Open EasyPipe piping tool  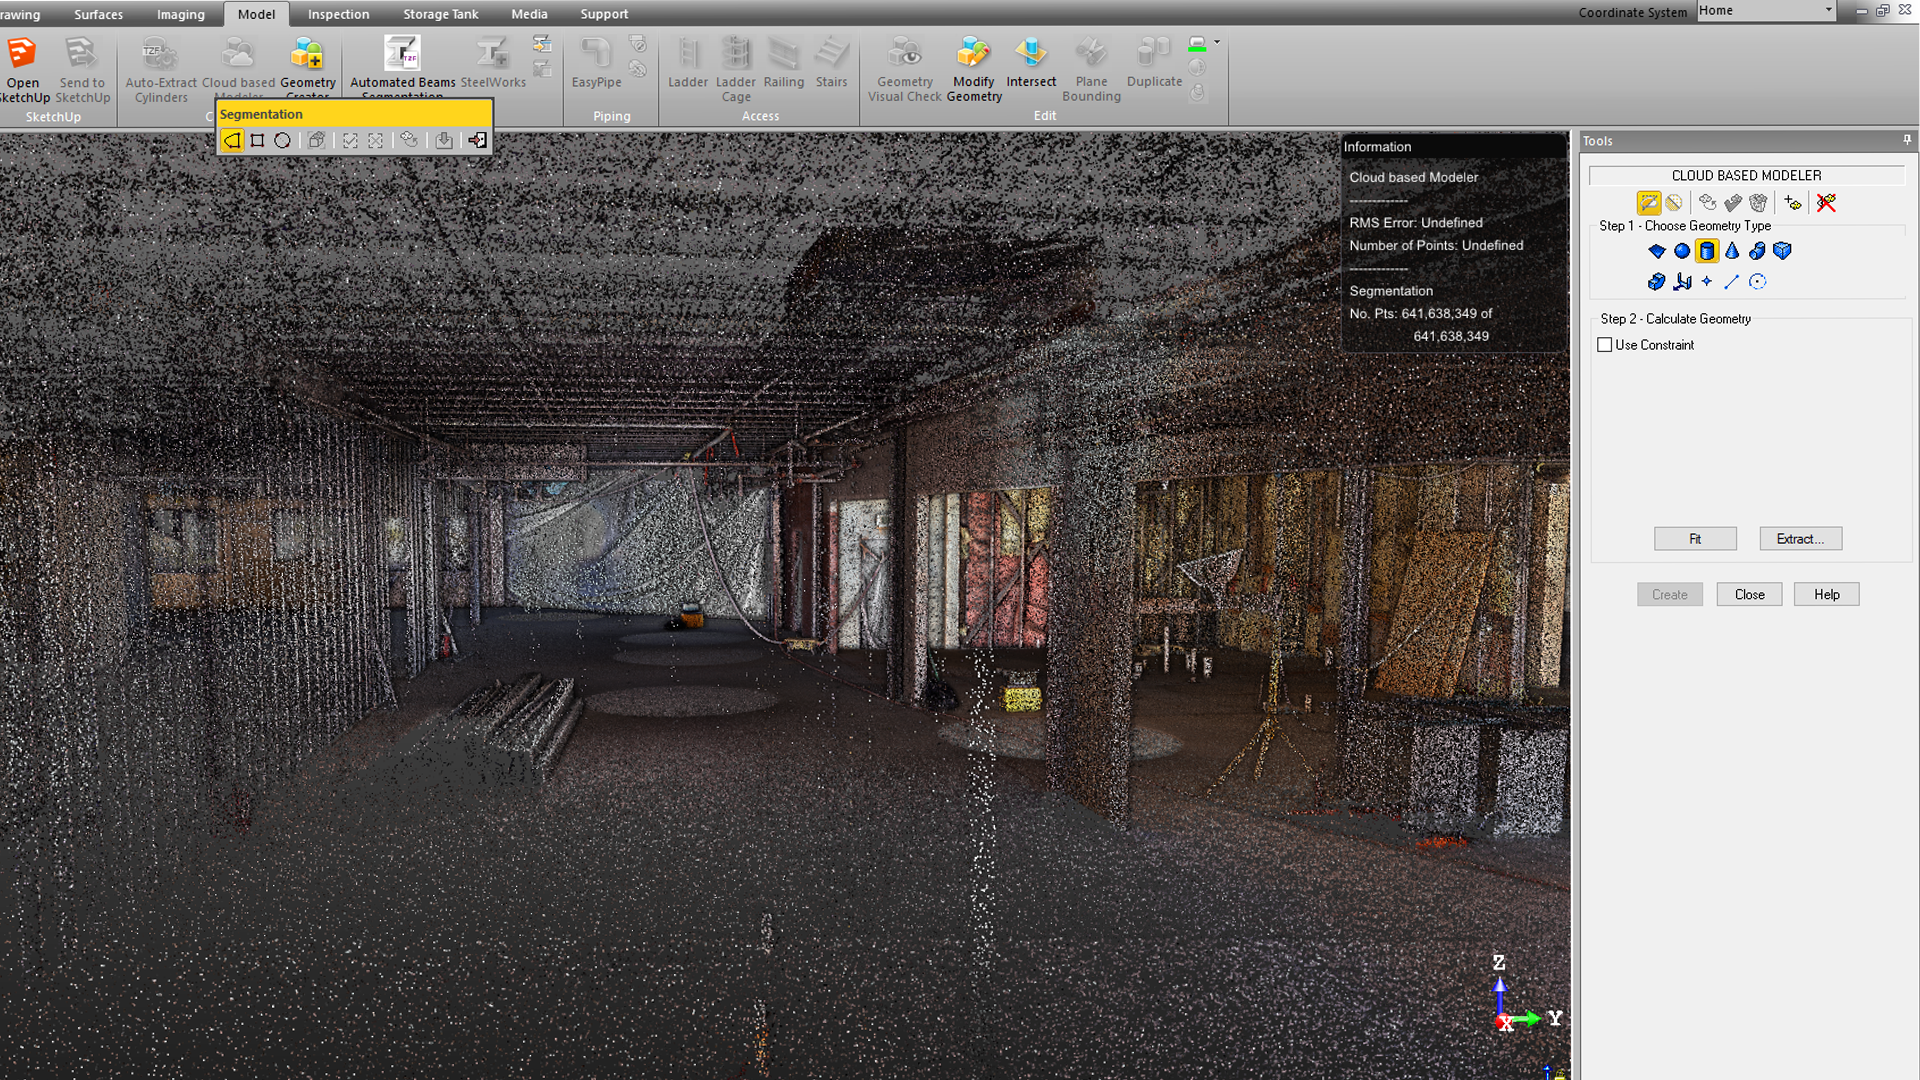click(x=596, y=63)
